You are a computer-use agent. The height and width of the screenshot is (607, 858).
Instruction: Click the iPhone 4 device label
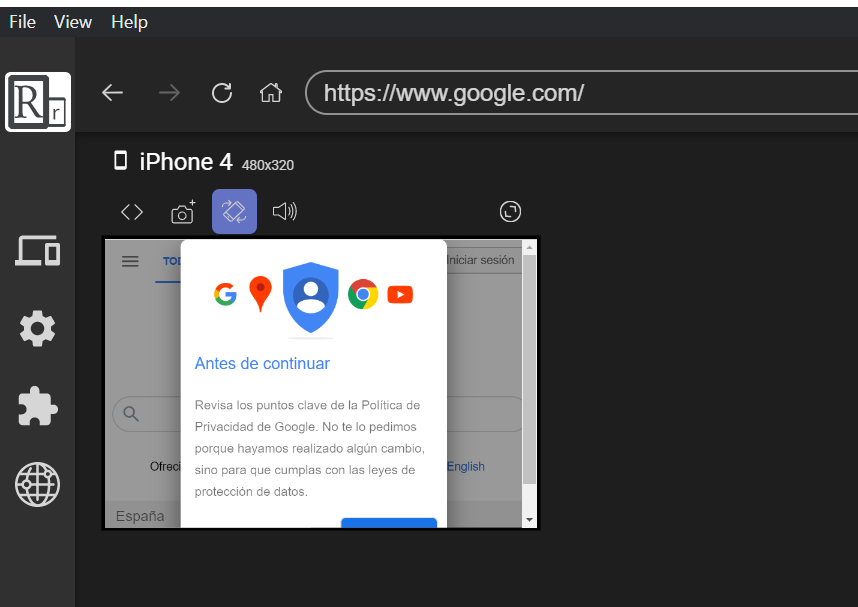coord(186,162)
